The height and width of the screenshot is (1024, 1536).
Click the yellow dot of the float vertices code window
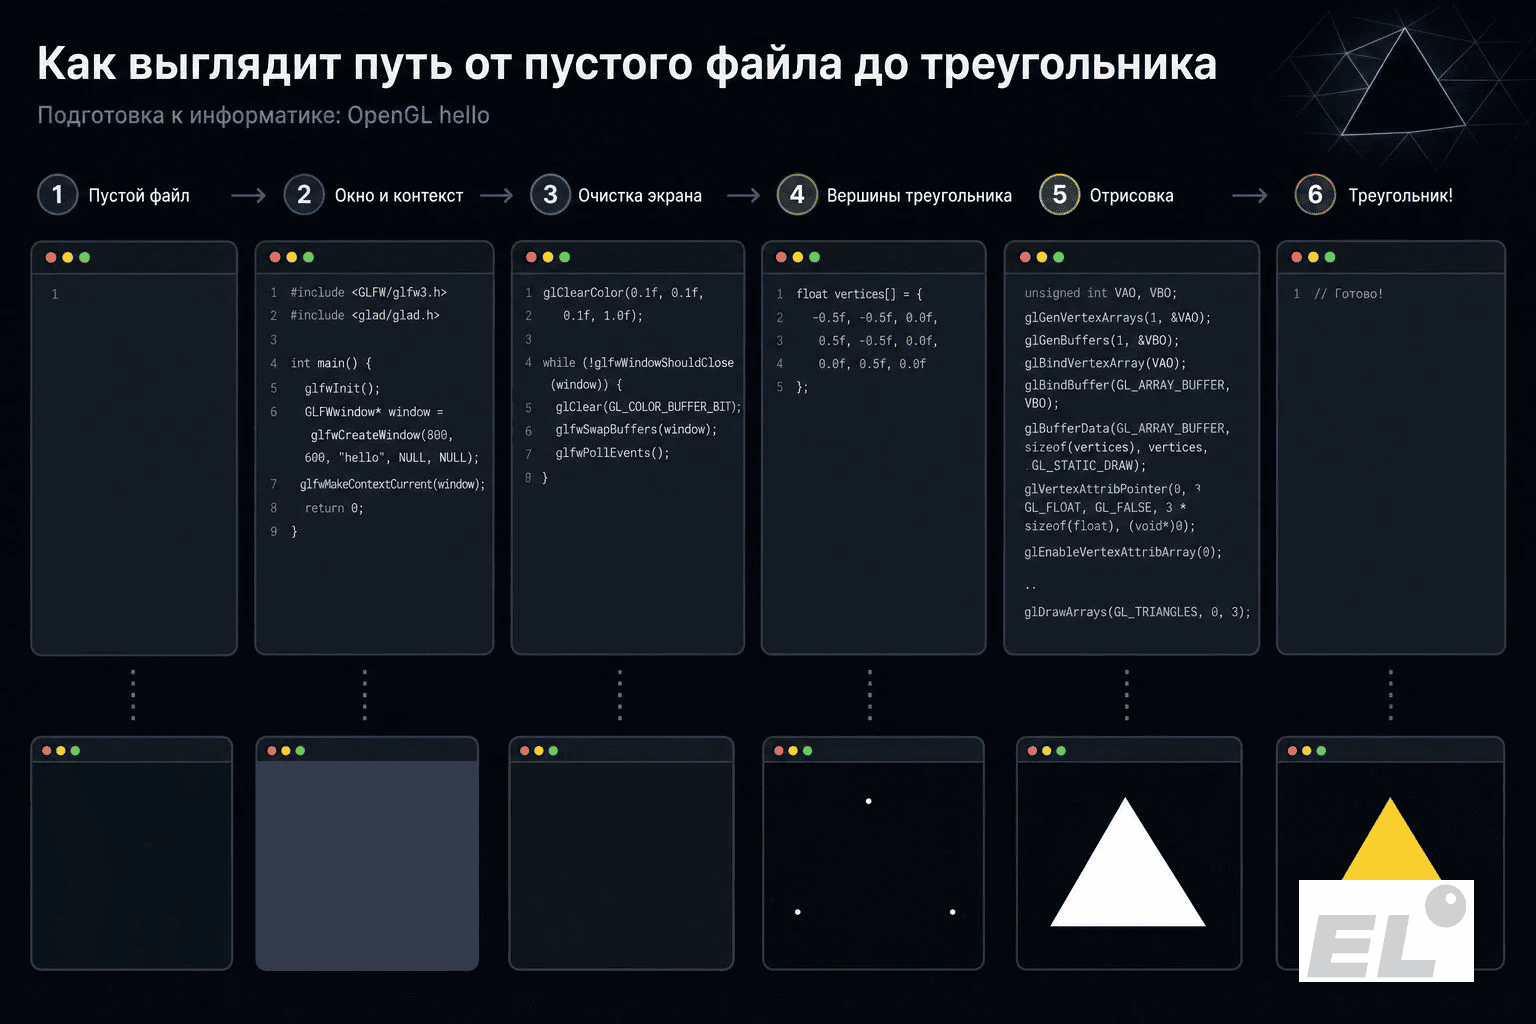click(x=798, y=257)
